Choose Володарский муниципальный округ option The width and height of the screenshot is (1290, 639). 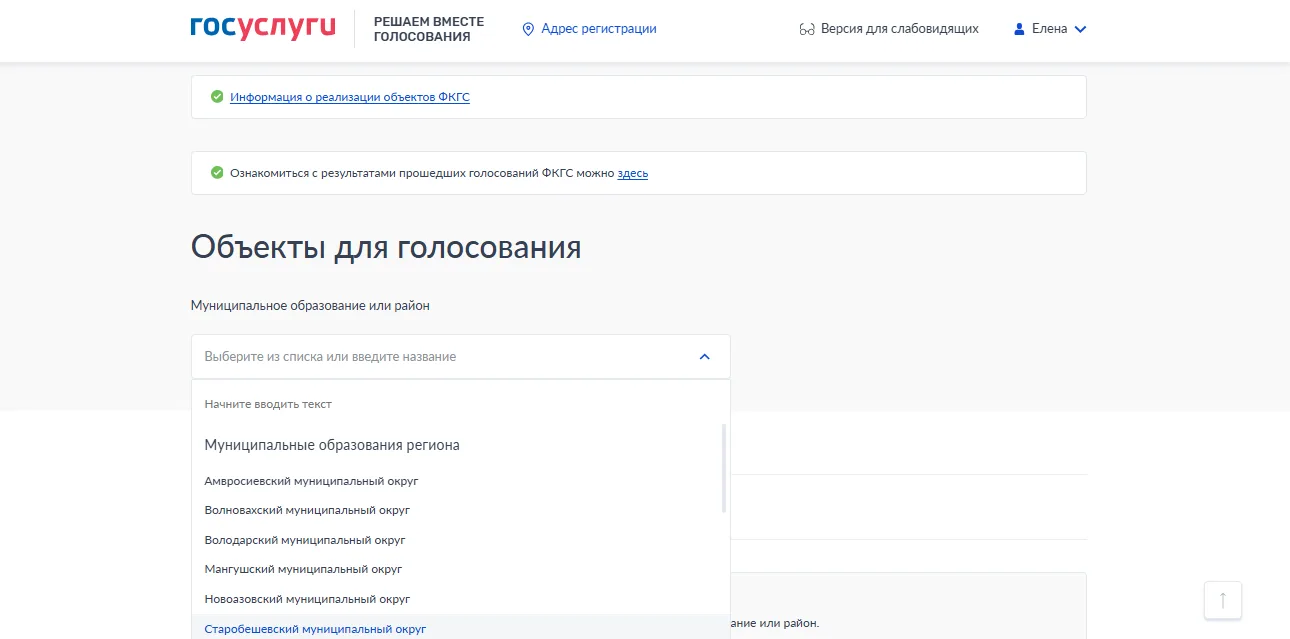tap(305, 540)
